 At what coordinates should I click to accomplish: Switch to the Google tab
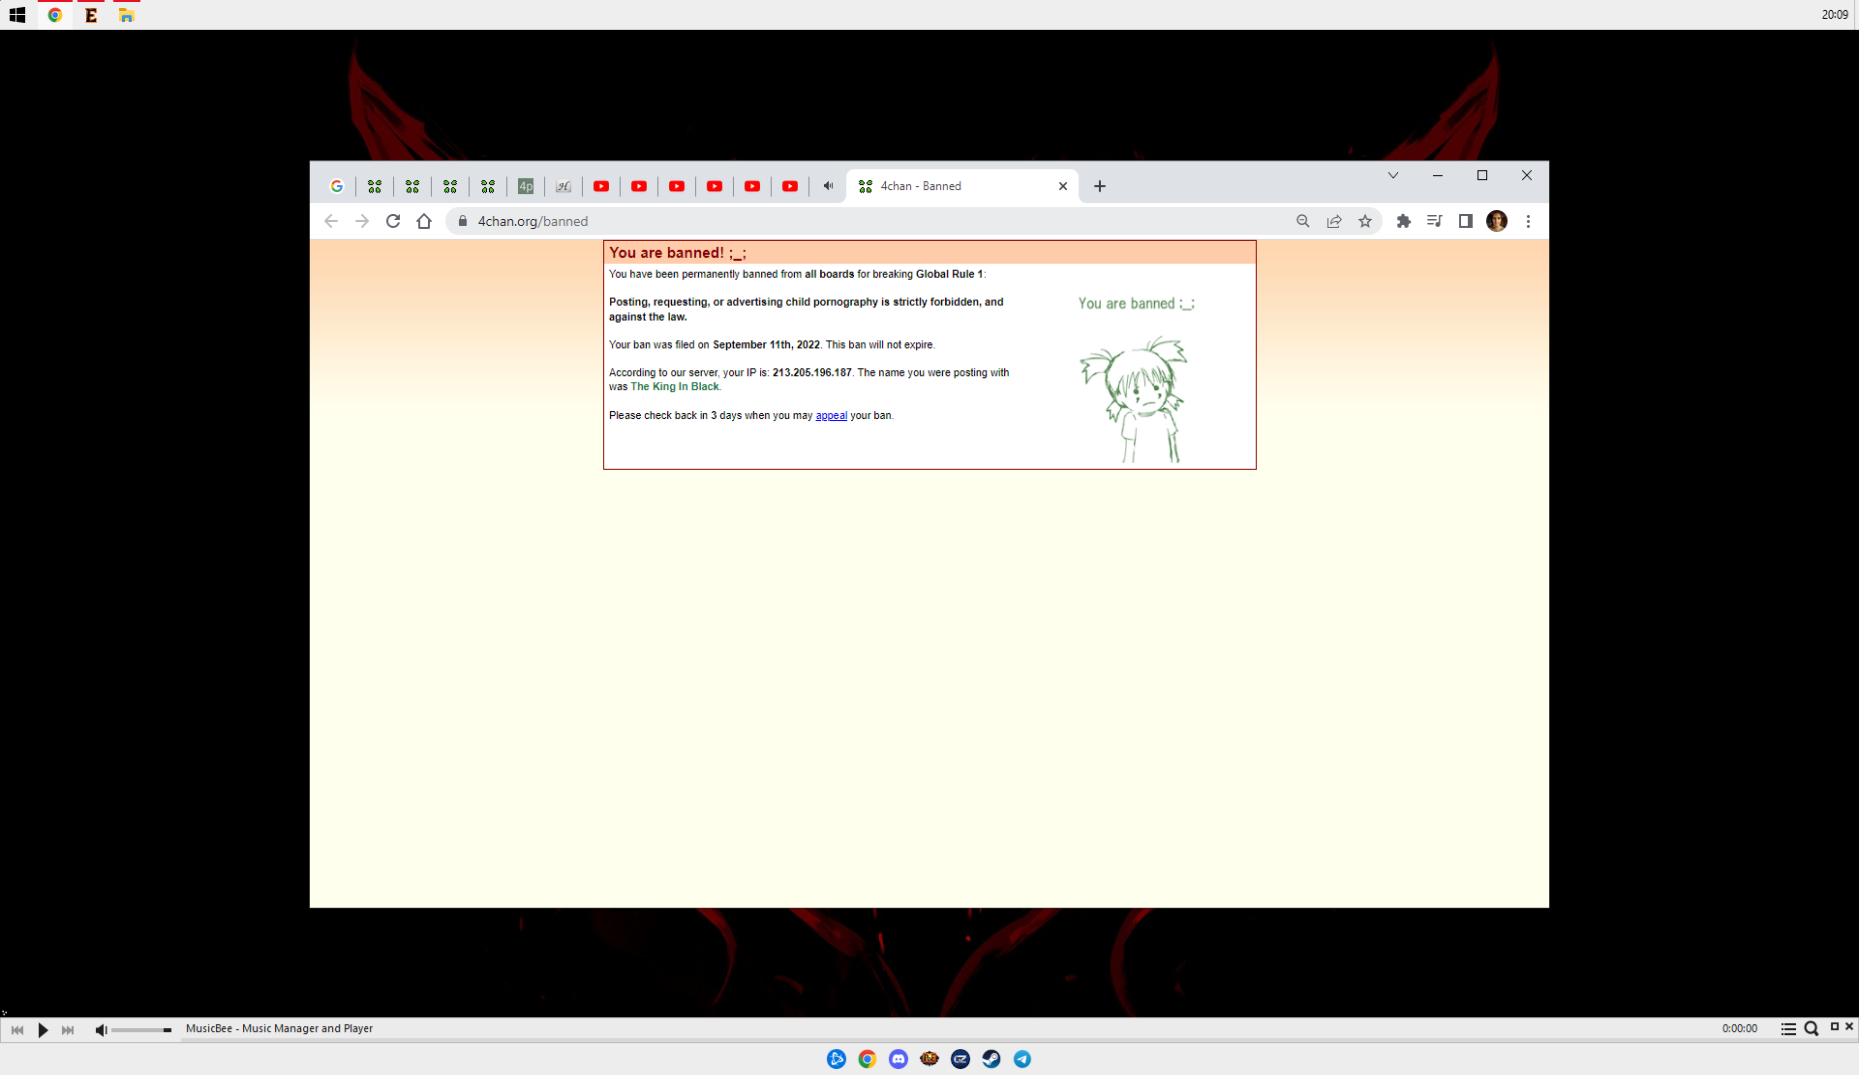[337, 186]
